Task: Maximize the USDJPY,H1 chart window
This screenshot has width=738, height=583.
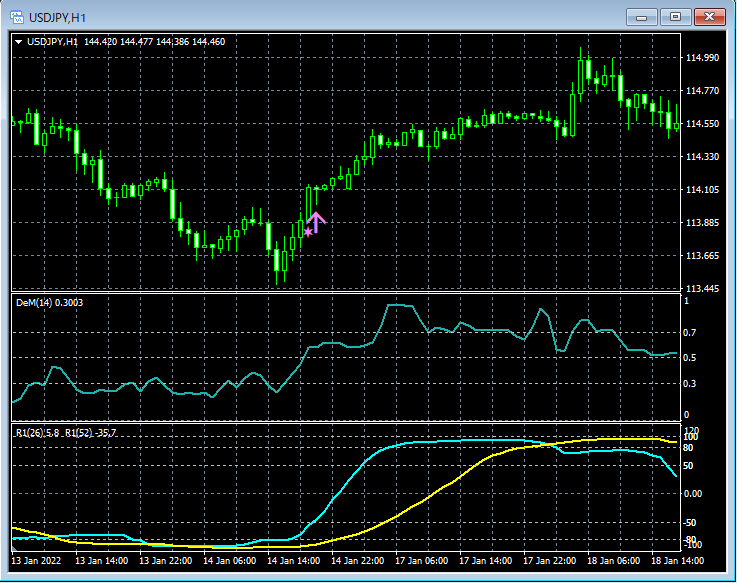Action: pos(676,17)
